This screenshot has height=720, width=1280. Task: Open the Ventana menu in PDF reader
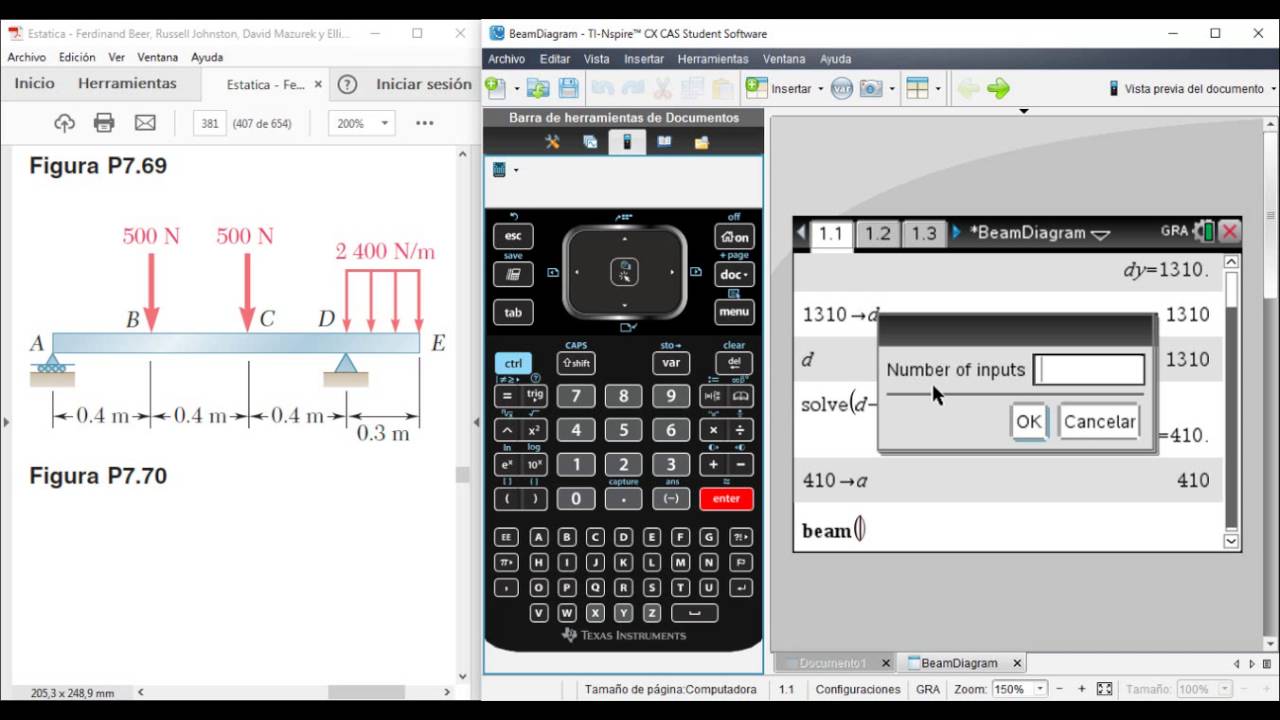158,57
